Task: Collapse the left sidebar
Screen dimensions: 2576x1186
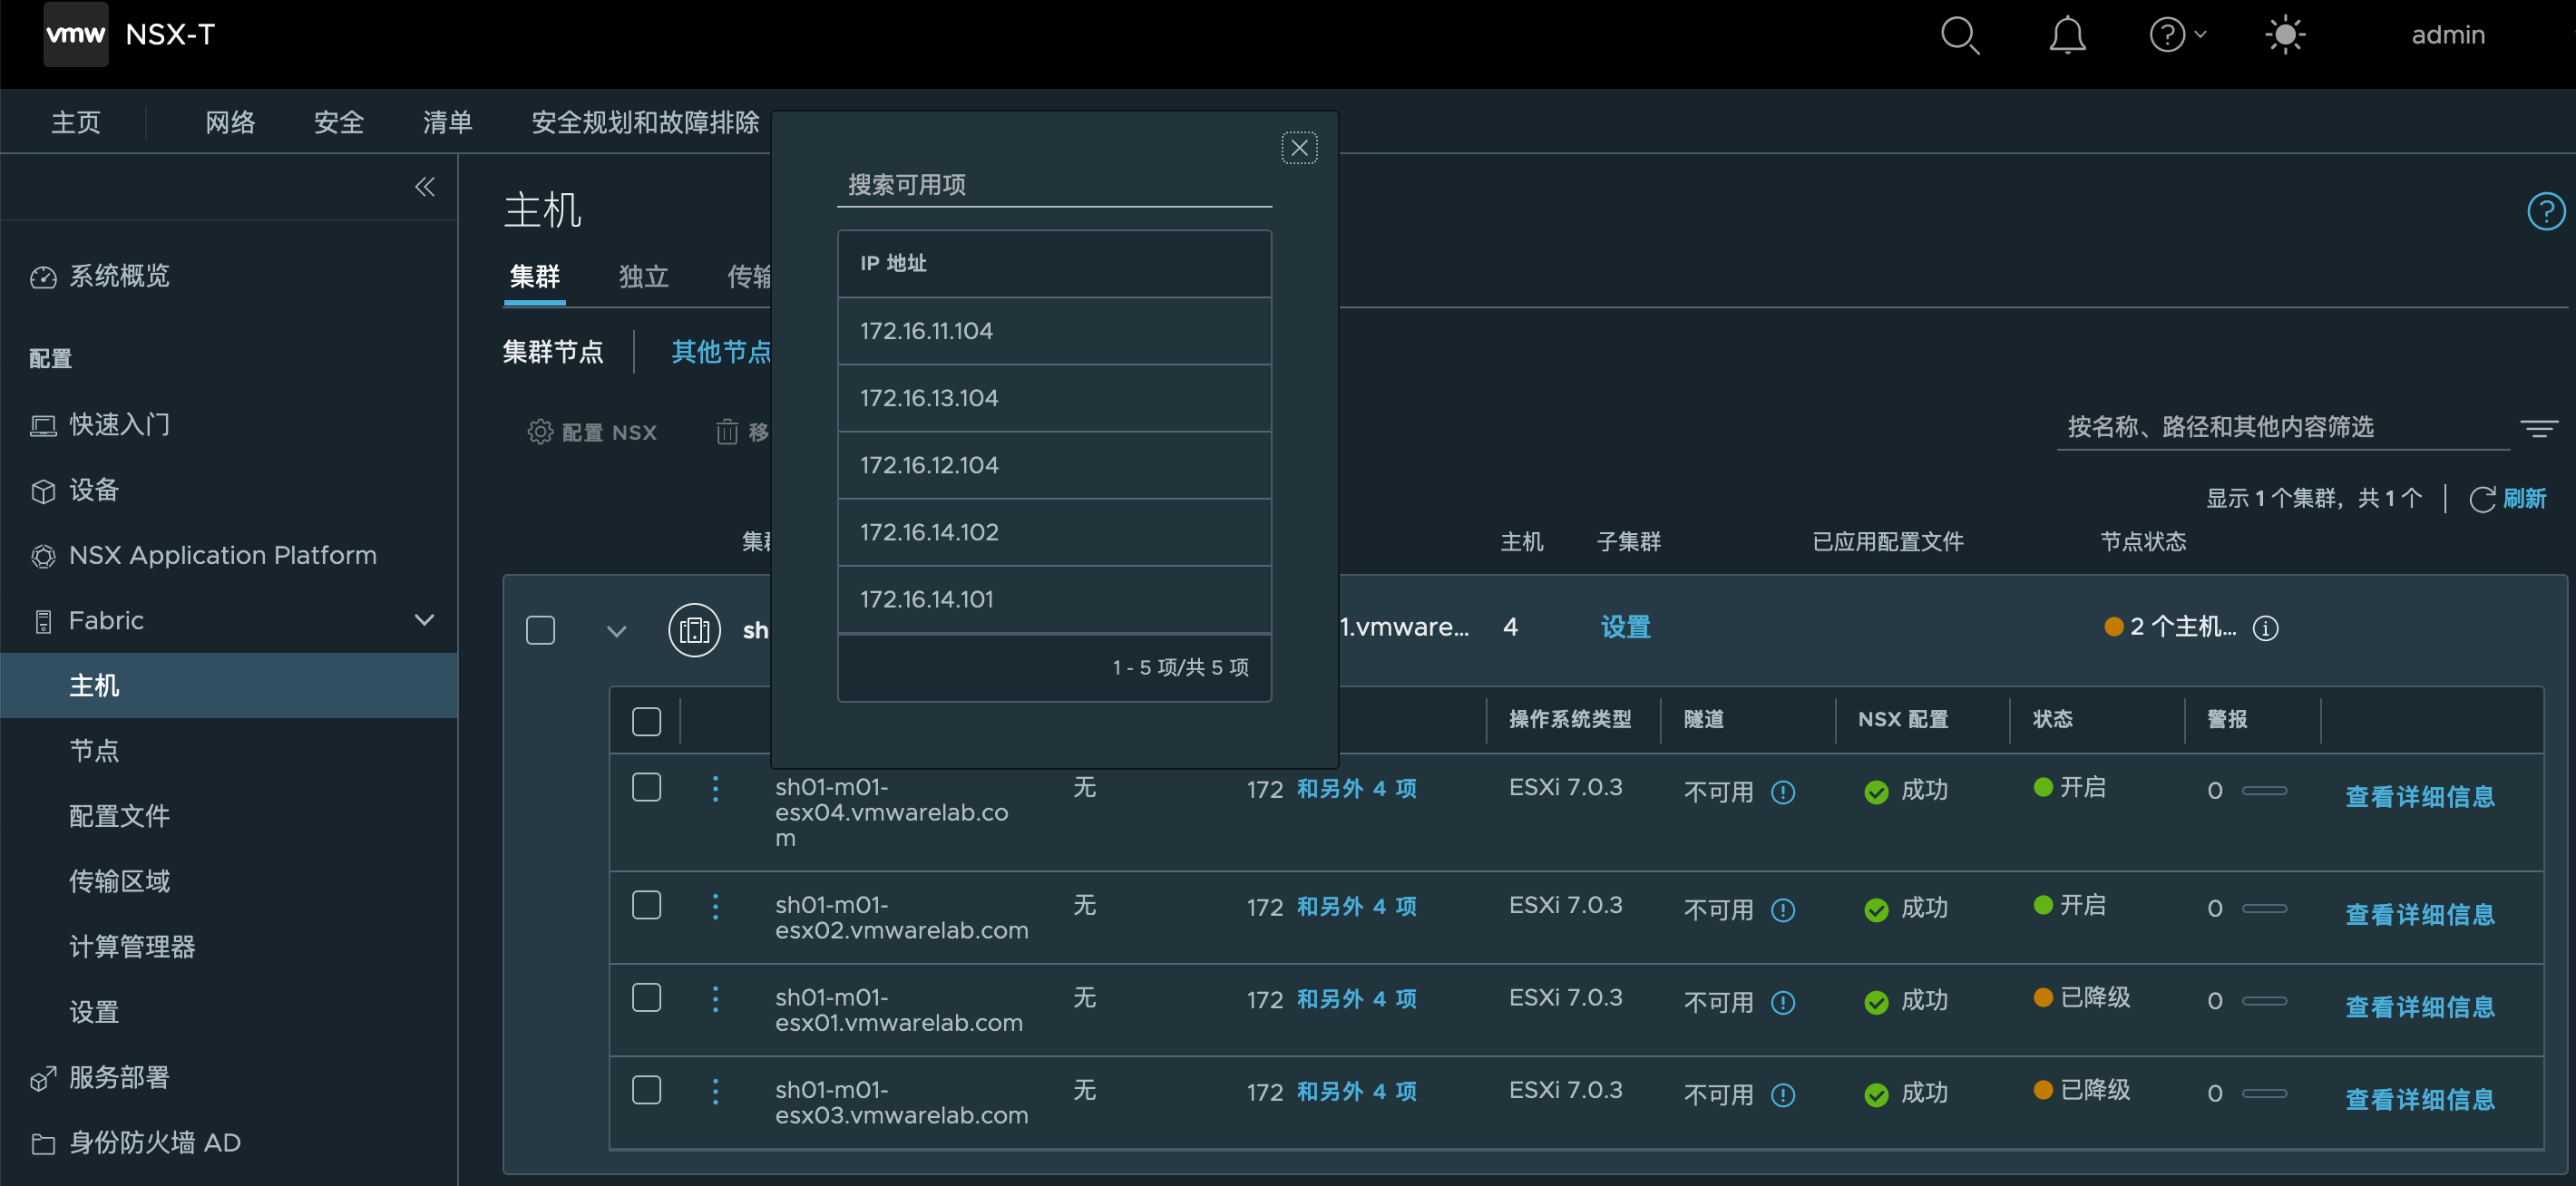Action: (x=425, y=187)
